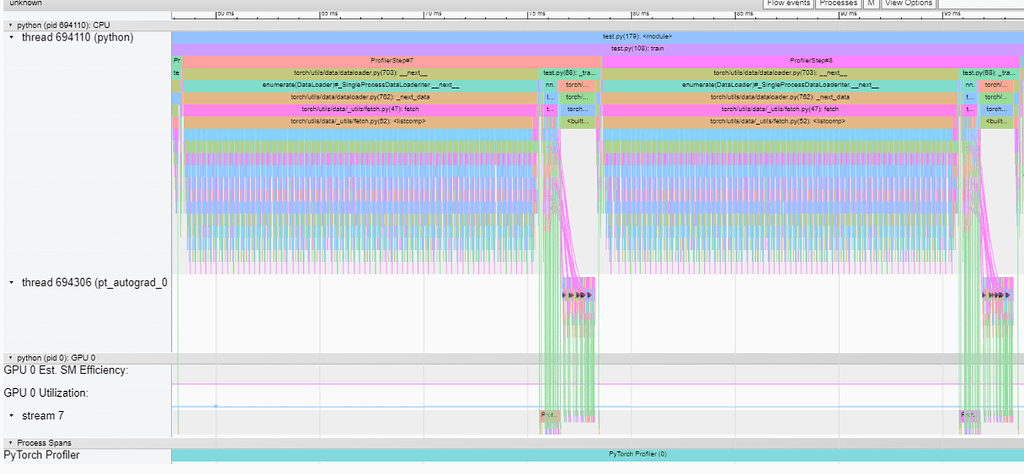1024x474 pixels.
Task: Select the <built... slice in ProfilerStep#8
Action: click(998, 122)
